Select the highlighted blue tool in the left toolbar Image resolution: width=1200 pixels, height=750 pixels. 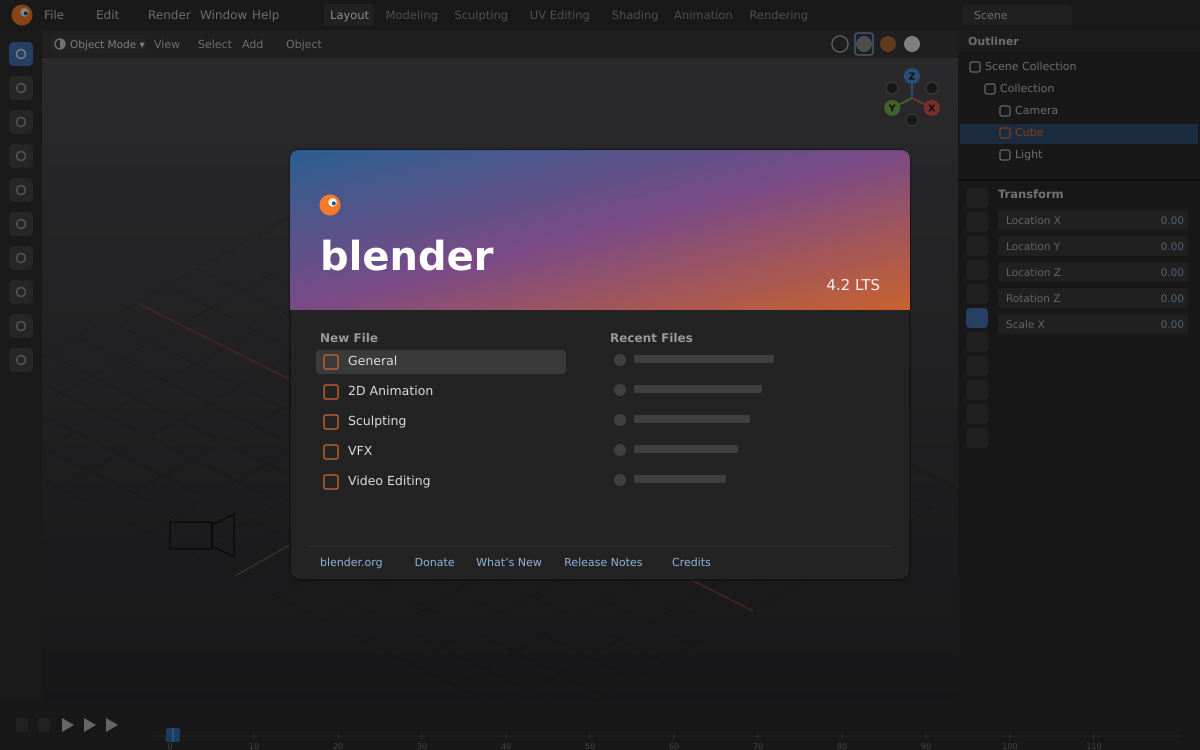(x=21, y=54)
